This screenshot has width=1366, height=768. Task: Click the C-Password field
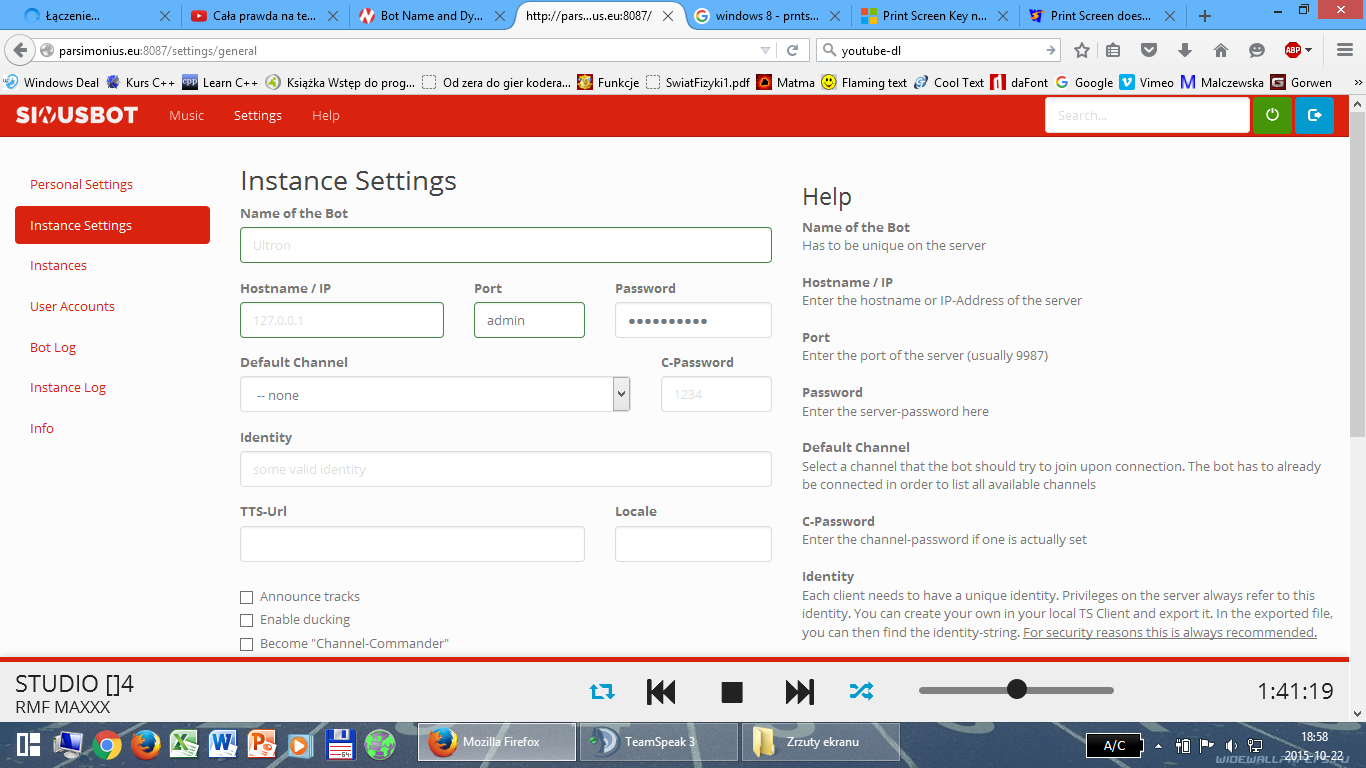pos(716,394)
